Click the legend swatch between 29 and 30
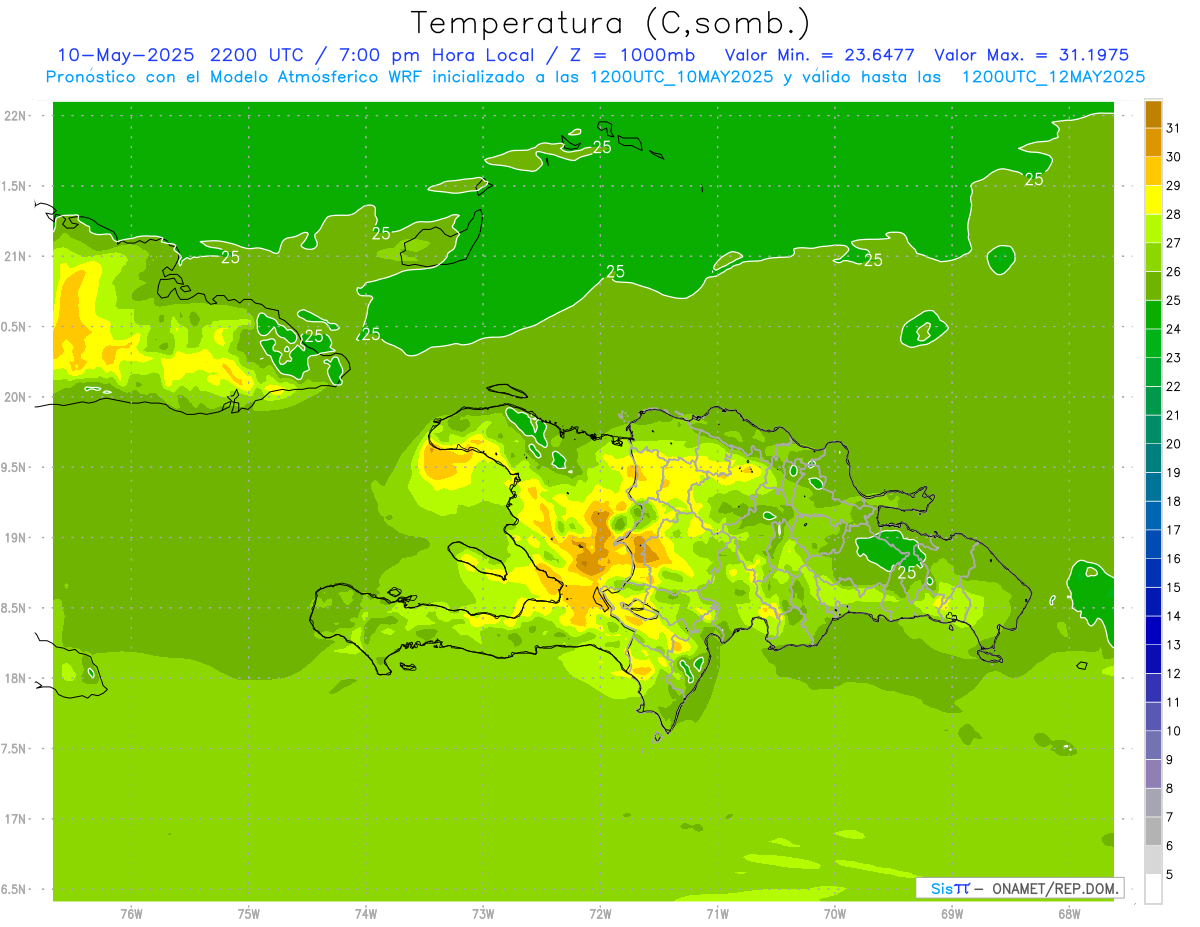The image size is (1200, 927). coord(1153,171)
